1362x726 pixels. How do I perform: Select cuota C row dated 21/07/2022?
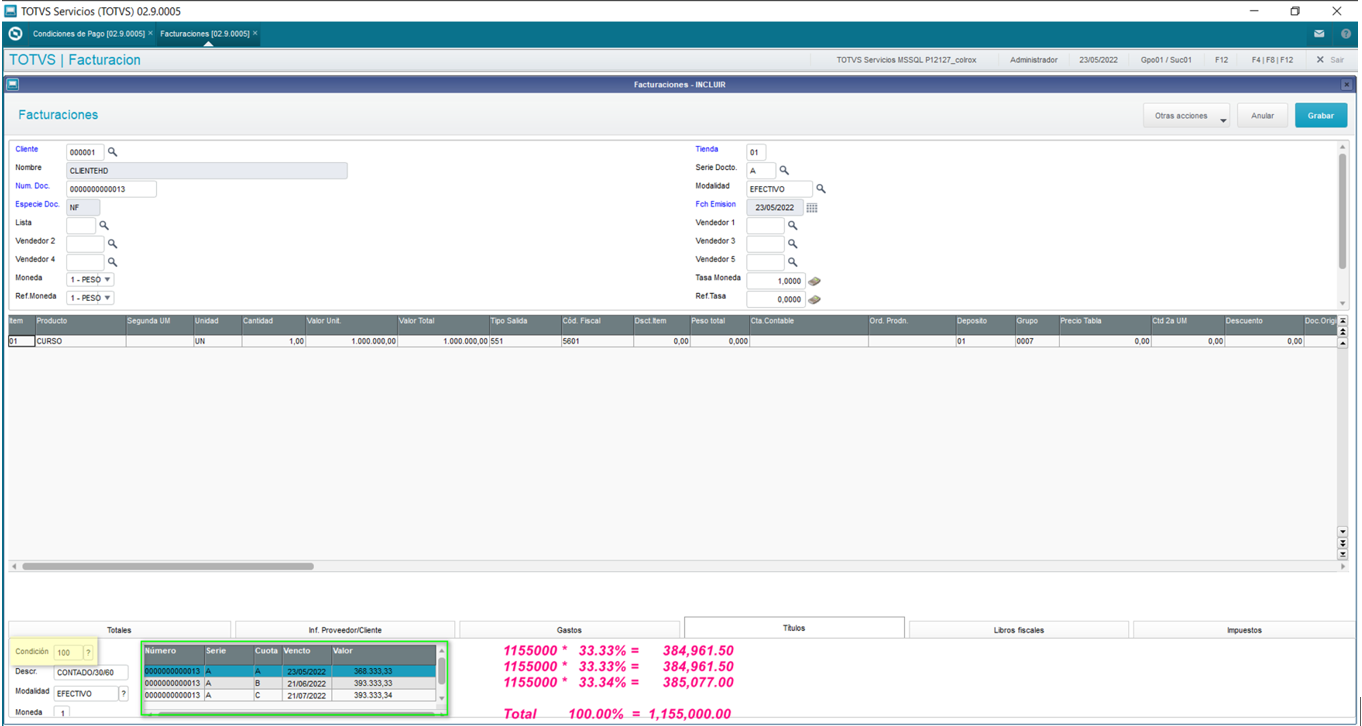tap(290, 695)
